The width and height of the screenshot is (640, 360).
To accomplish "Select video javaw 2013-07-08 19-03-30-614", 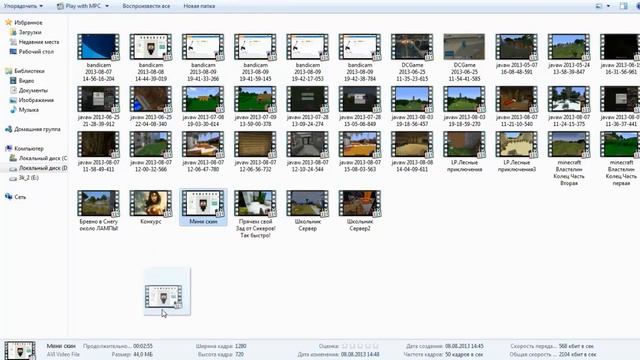I will (203, 107).
